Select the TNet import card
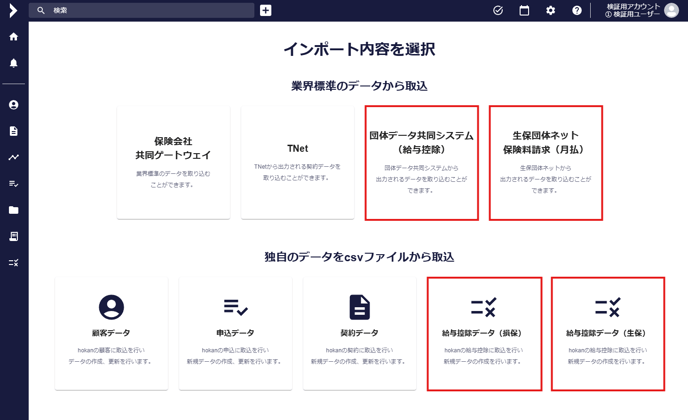688x420 pixels. coord(297,163)
